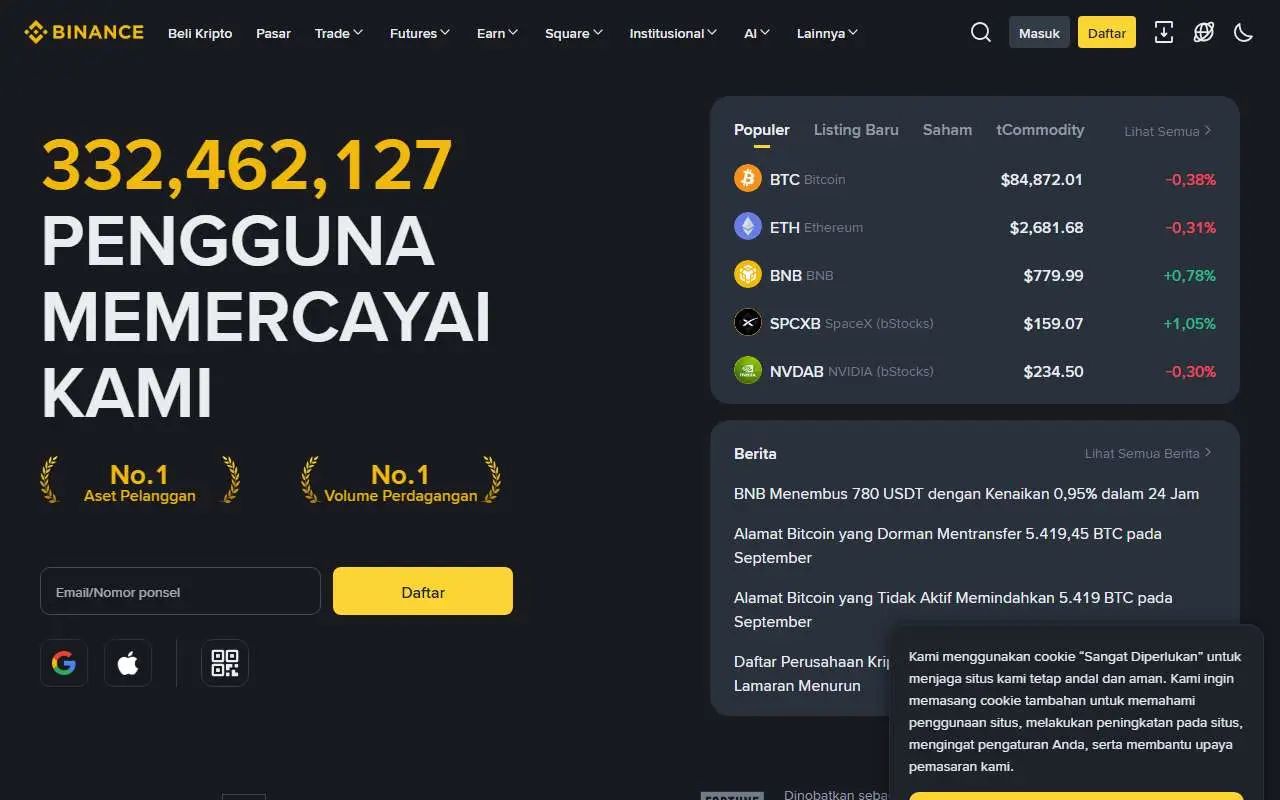
Task: Click the NVDAB change -0,30%
Action: click(1191, 372)
